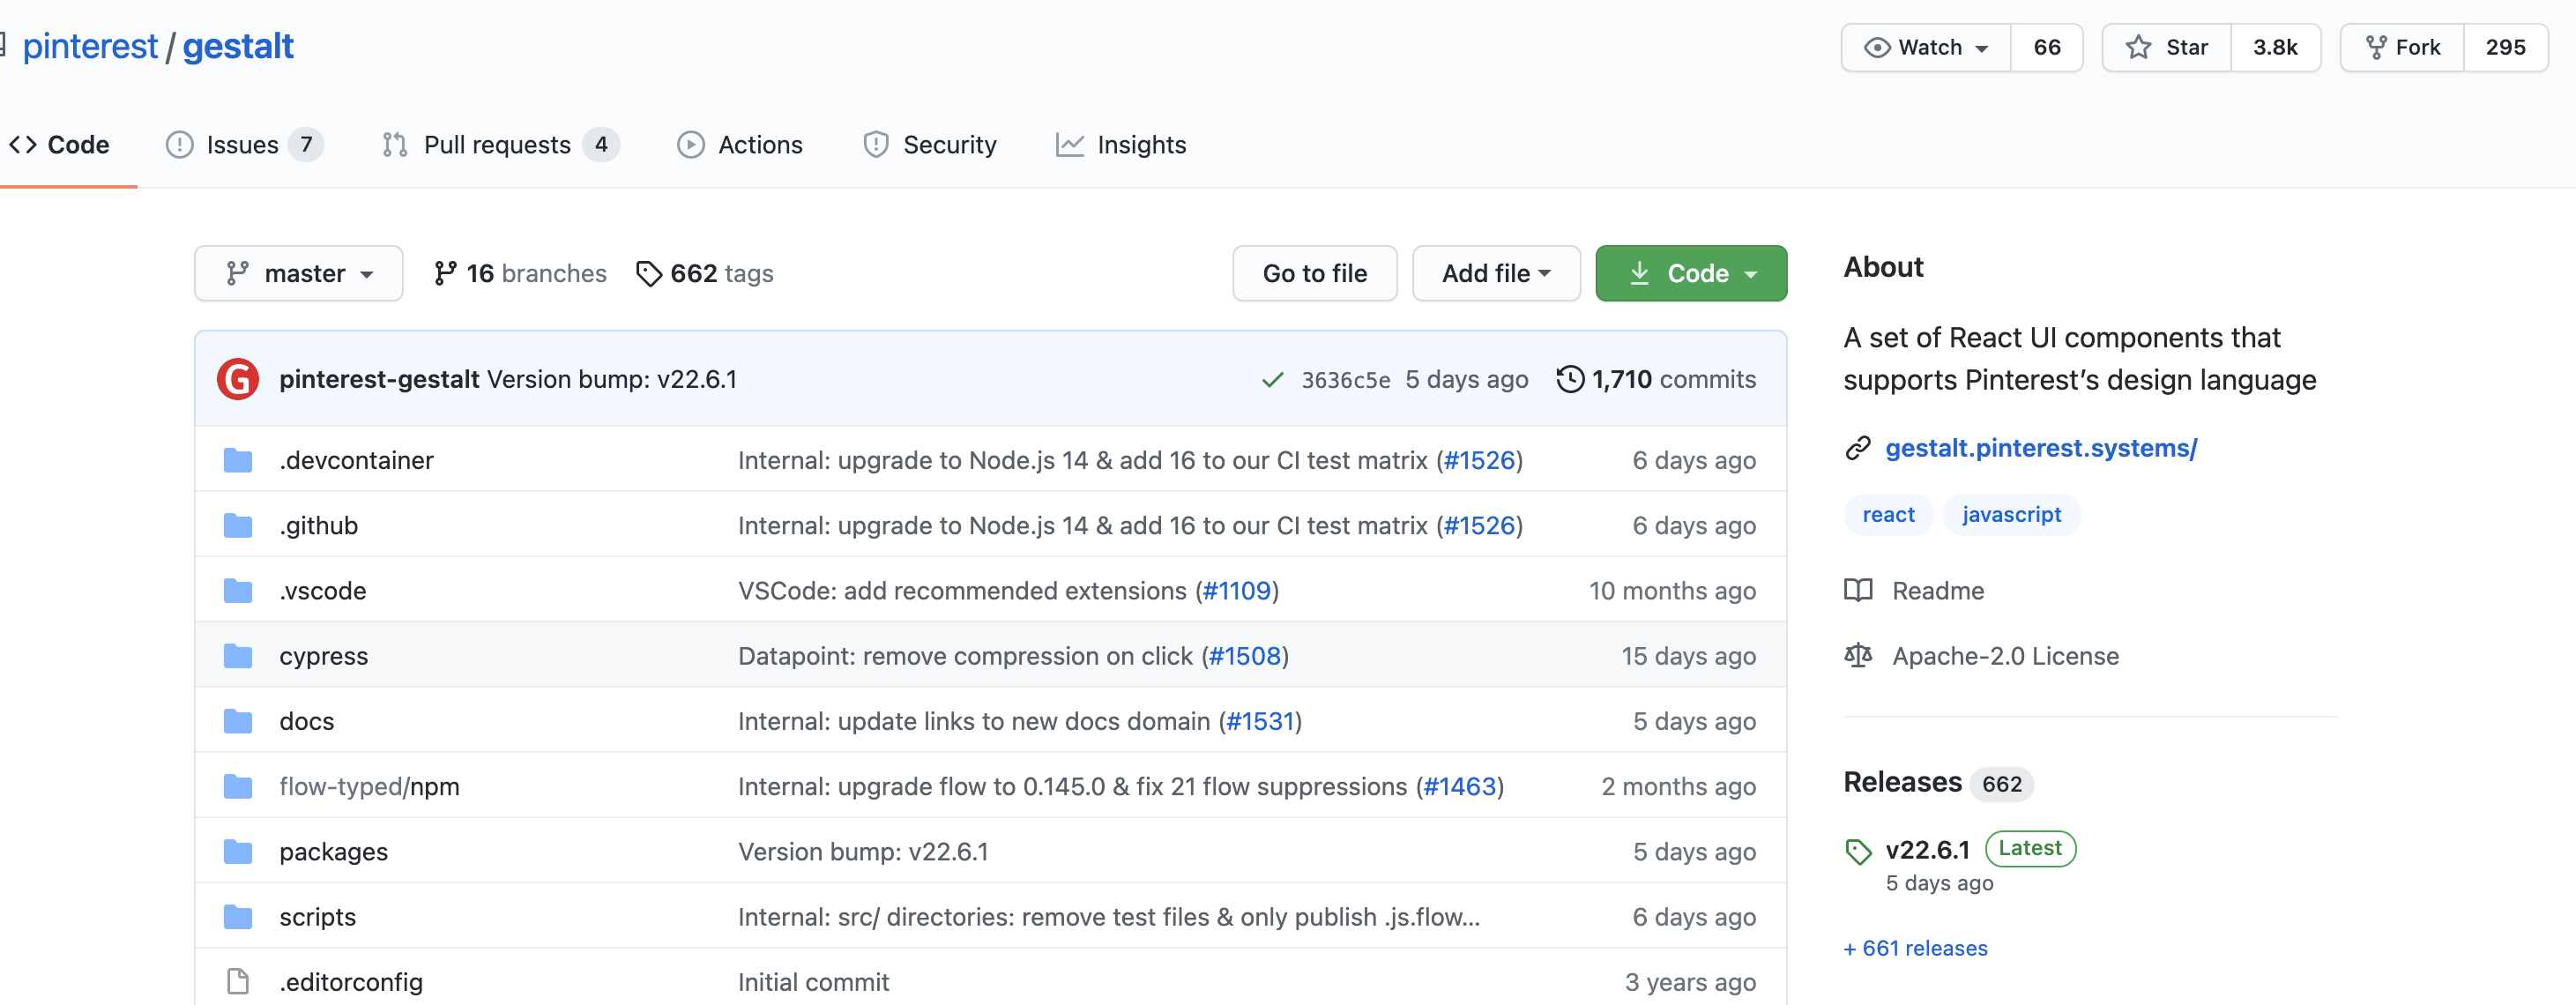Open the Pull requests tab
The image size is (2576, 1005).
497,145
